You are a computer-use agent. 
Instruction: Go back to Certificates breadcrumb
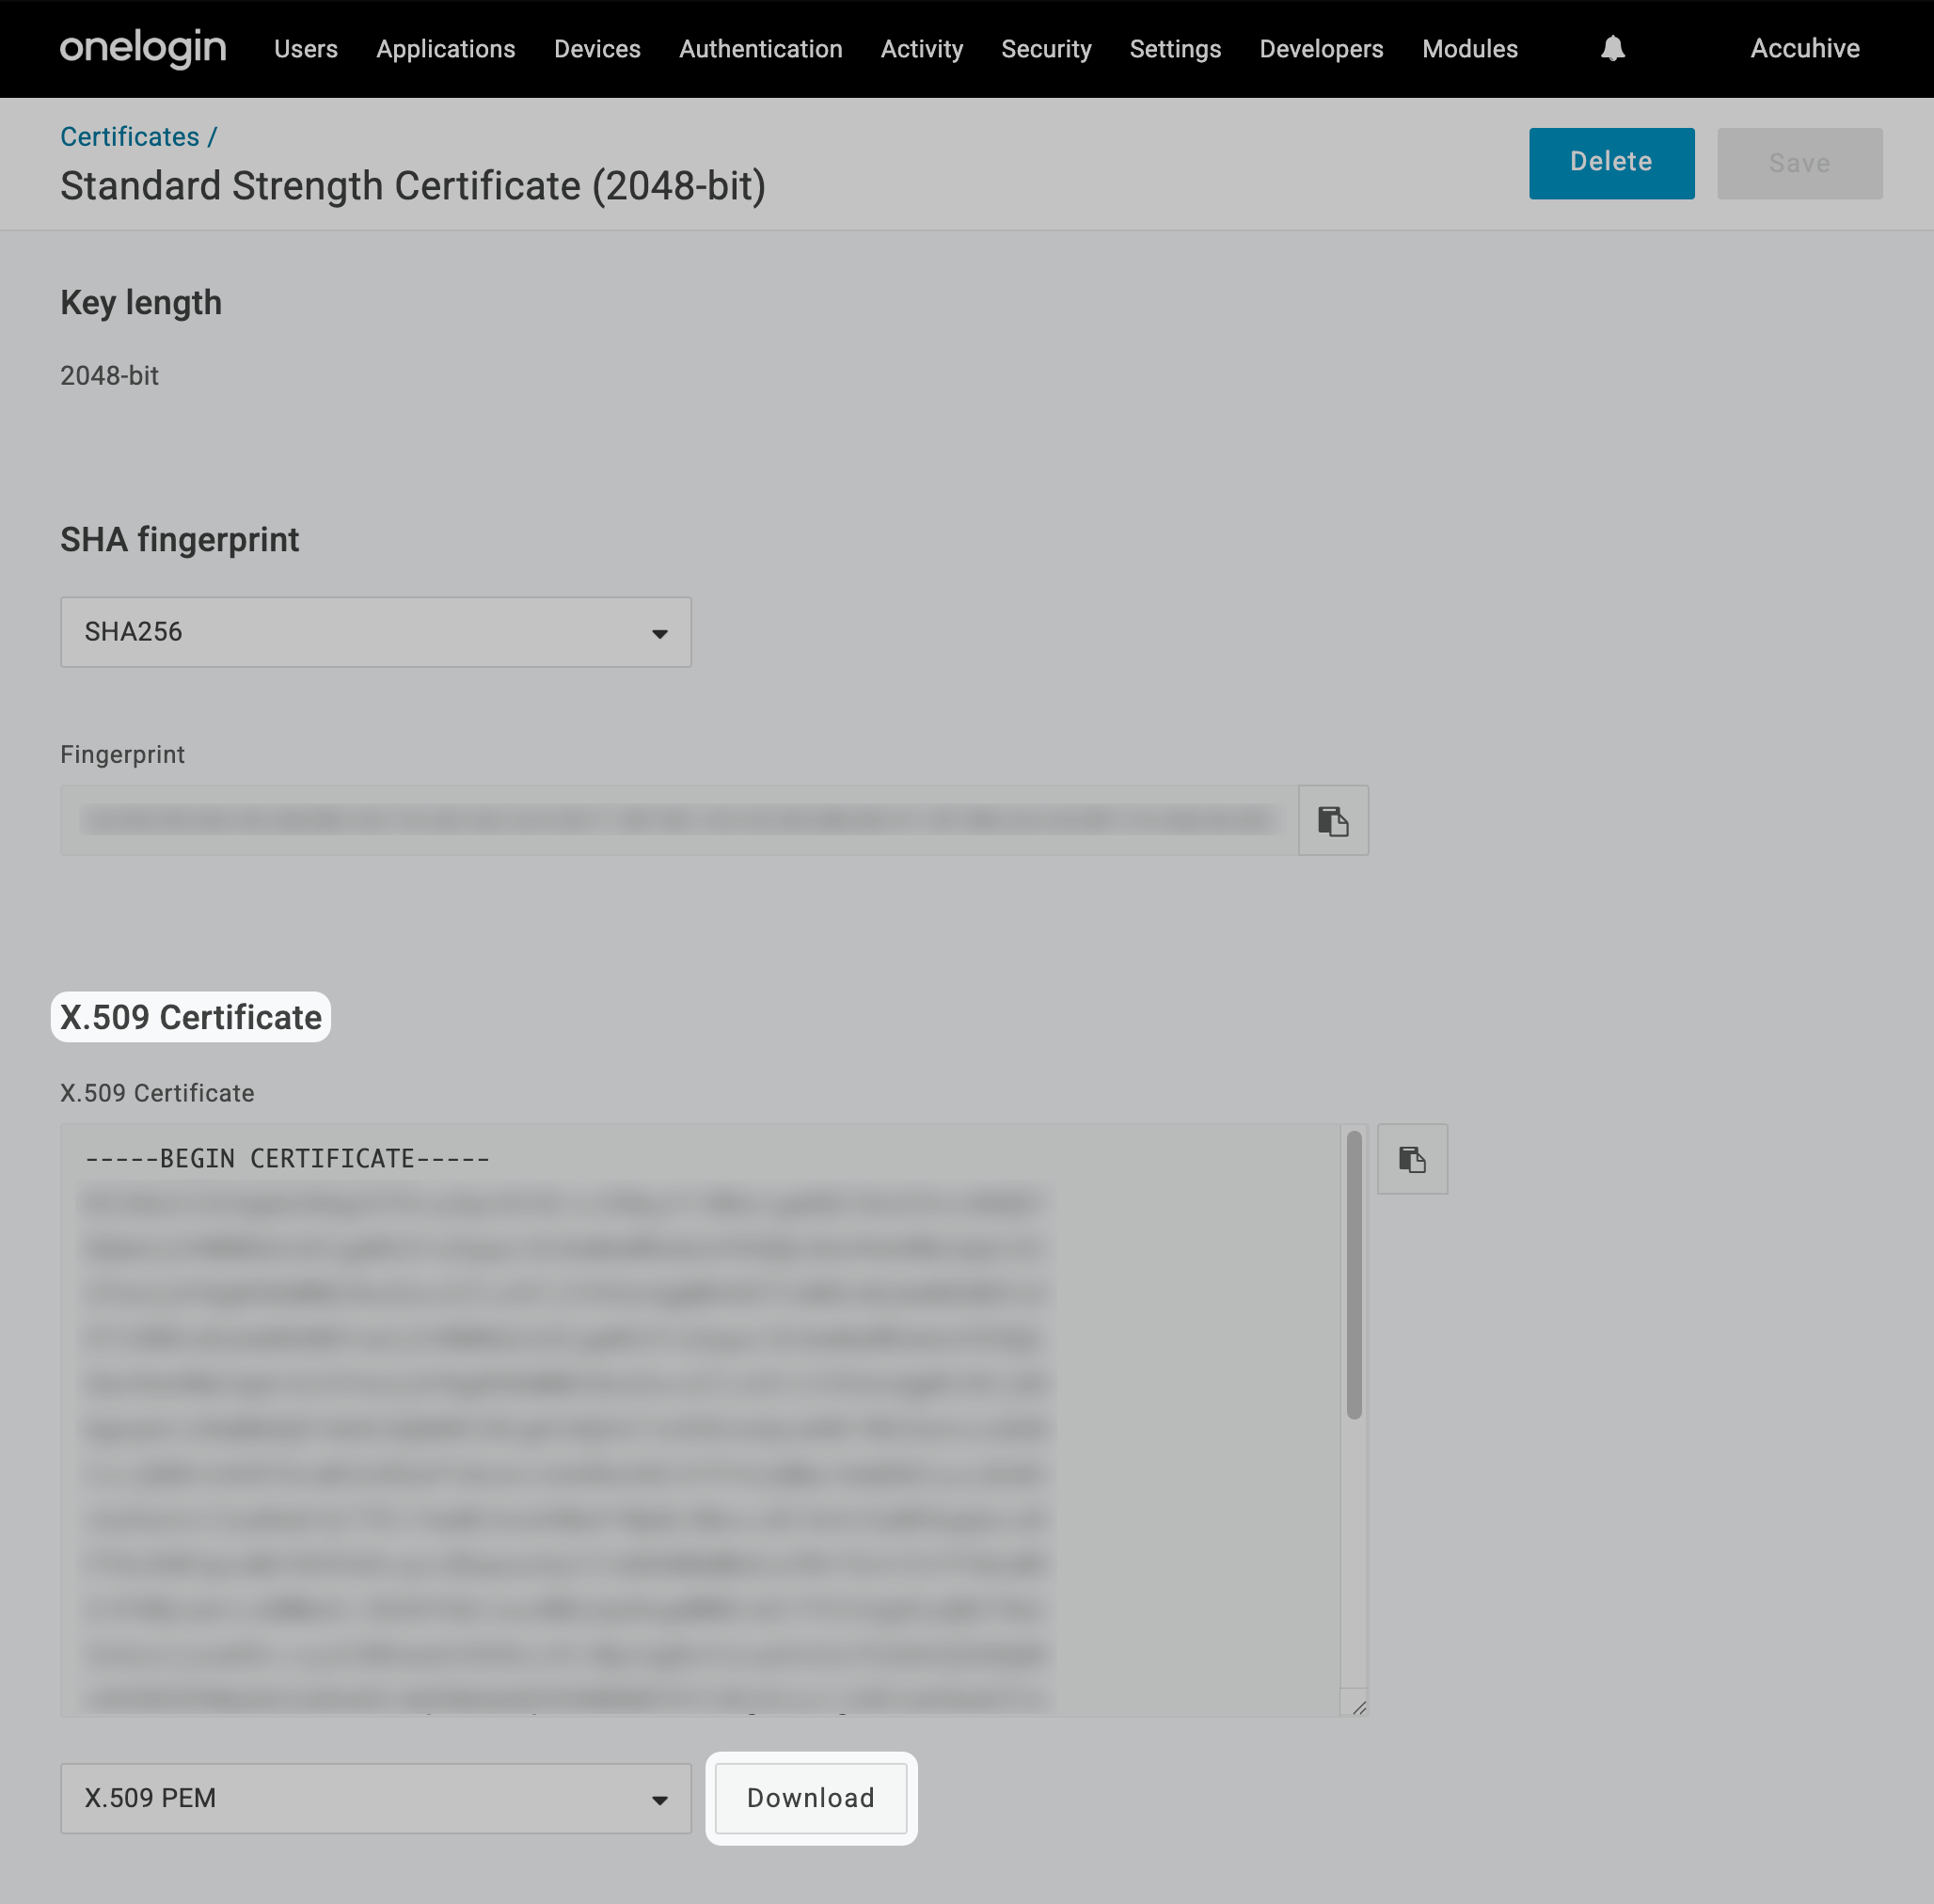tap(130, 137)
